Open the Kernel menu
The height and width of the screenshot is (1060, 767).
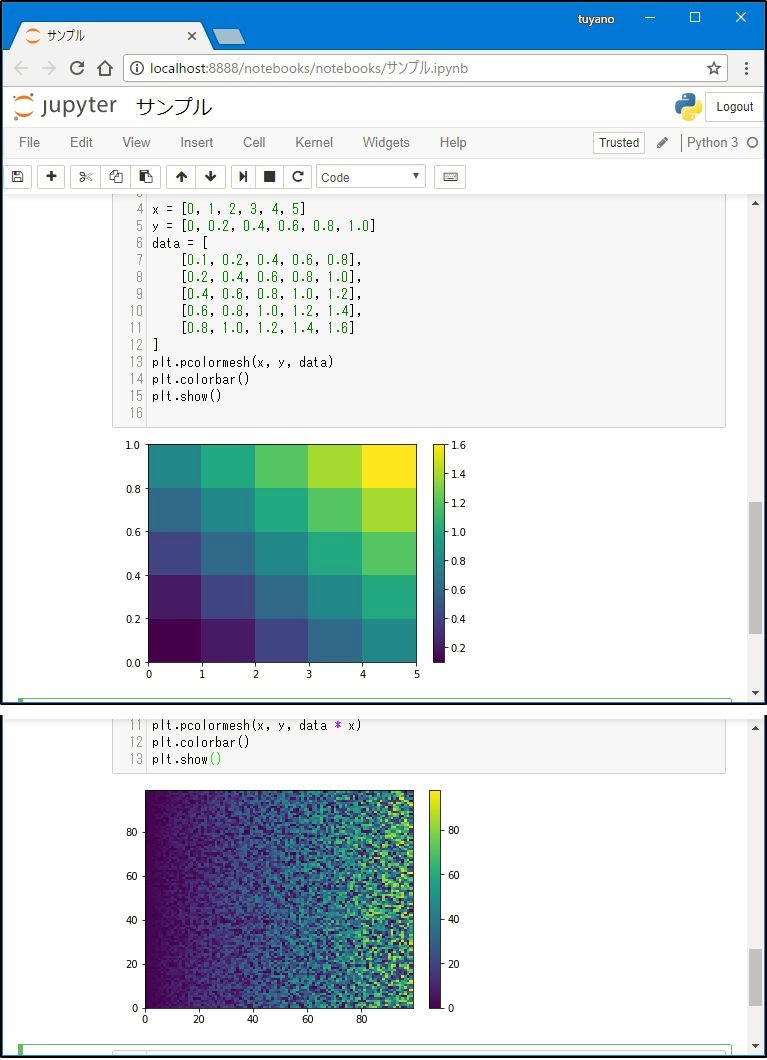pyautogui.click(x=314, y=143)
